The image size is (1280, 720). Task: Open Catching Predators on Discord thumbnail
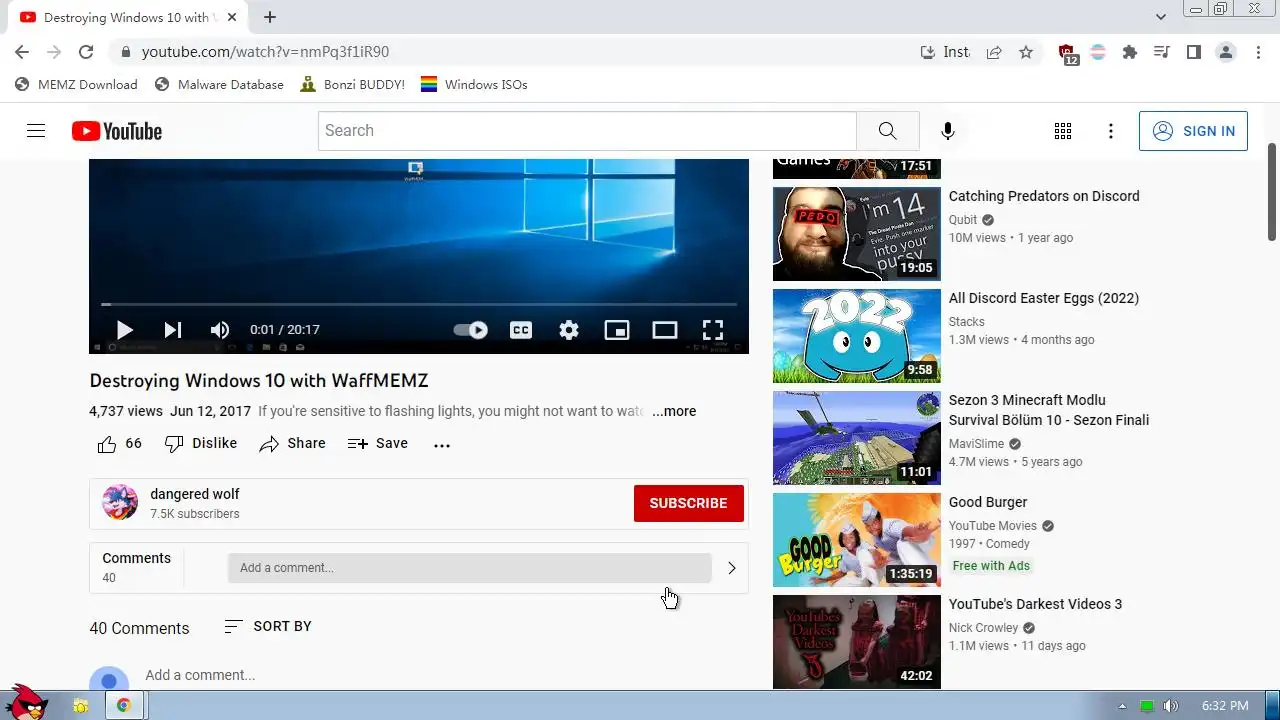(x=857, y=234)
